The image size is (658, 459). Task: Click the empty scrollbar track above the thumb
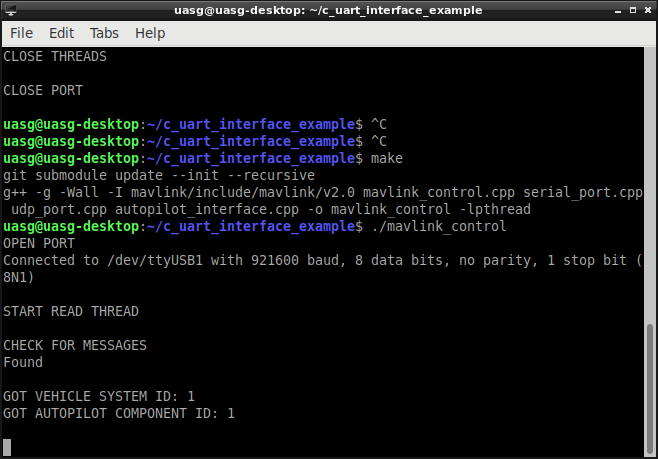[650, 185]
